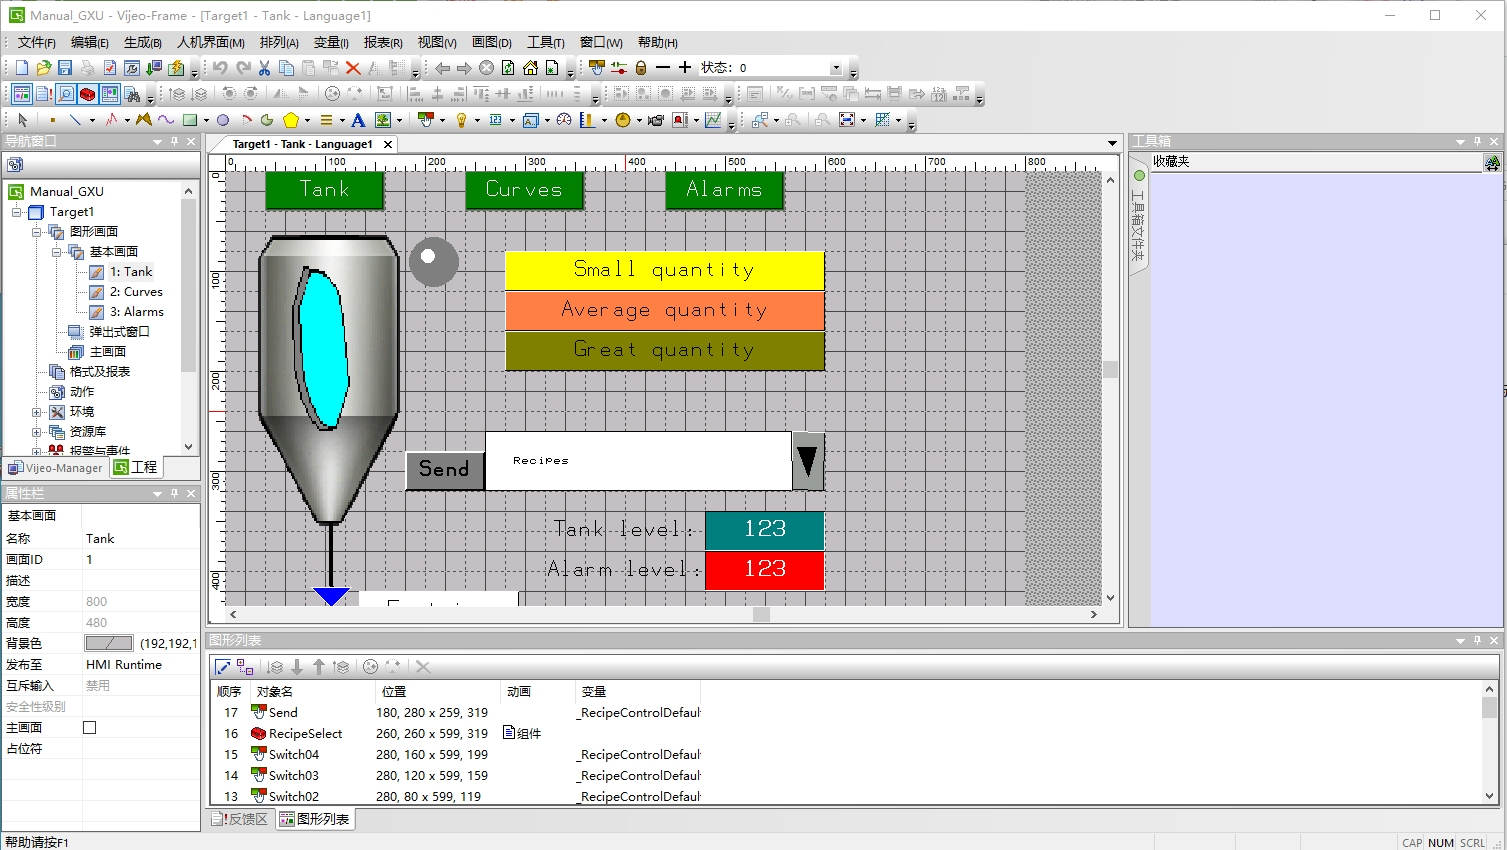The width and height of the screenshot is (1507, 850).
Task: Click the 背景色 color swatch
Action: (109, 643)
